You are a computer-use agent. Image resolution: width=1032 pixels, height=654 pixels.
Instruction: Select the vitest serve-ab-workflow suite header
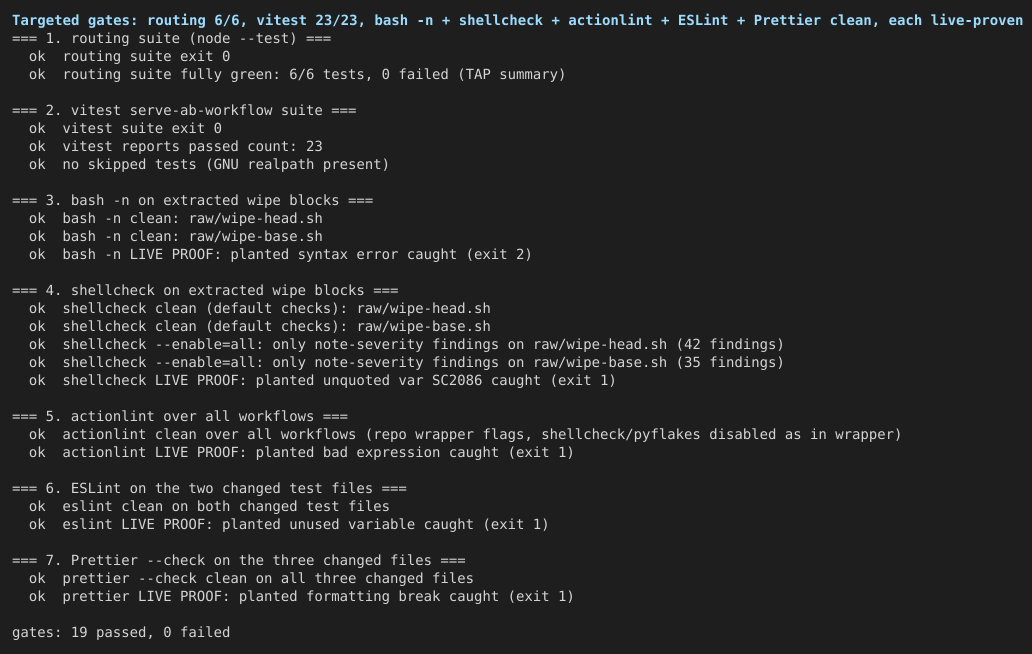[x=184, y=111]
